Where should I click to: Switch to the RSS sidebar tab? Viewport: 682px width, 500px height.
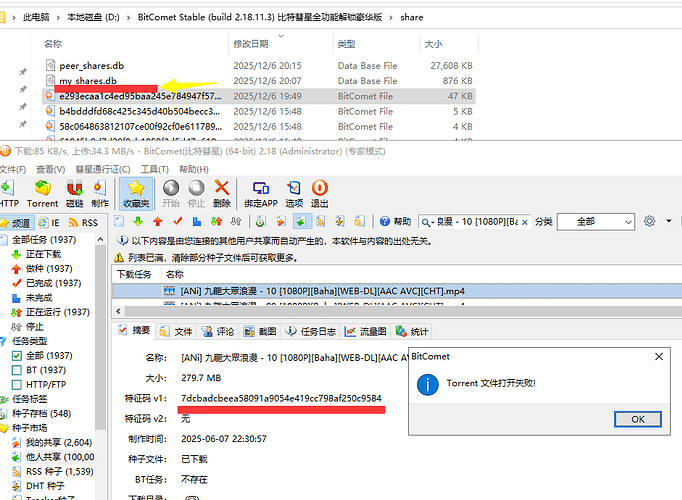point(84,223)
